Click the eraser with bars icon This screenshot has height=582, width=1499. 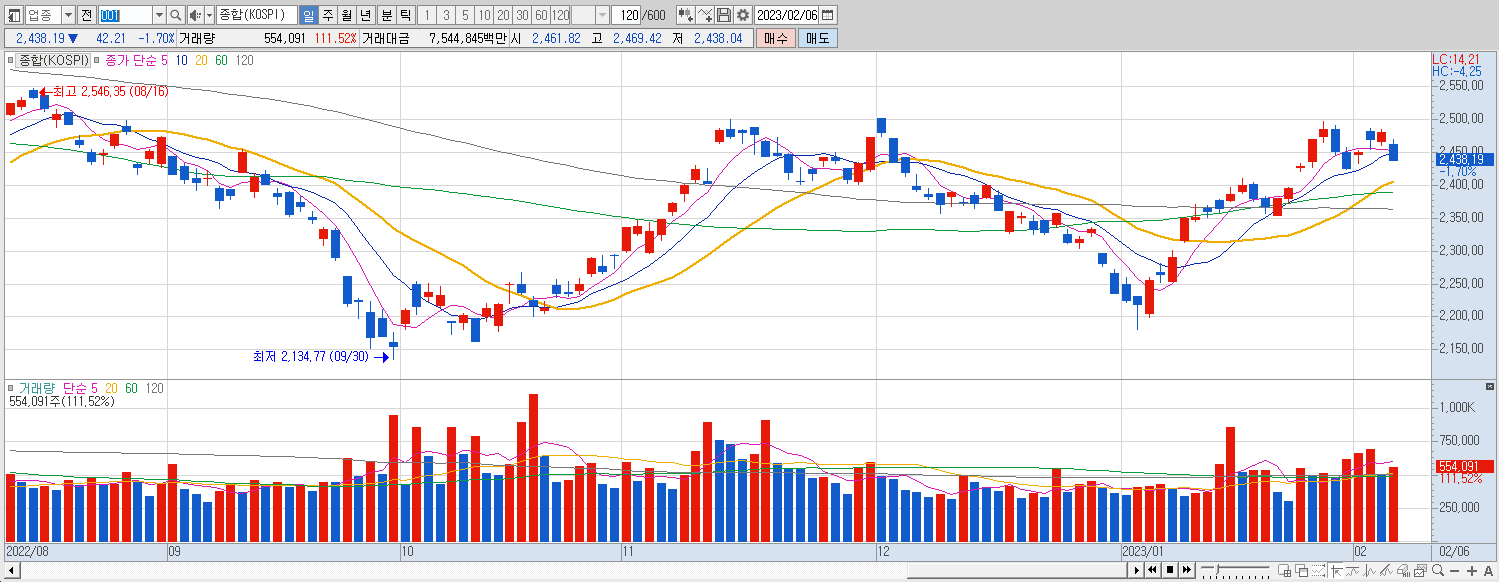[x=1403, y=571]
